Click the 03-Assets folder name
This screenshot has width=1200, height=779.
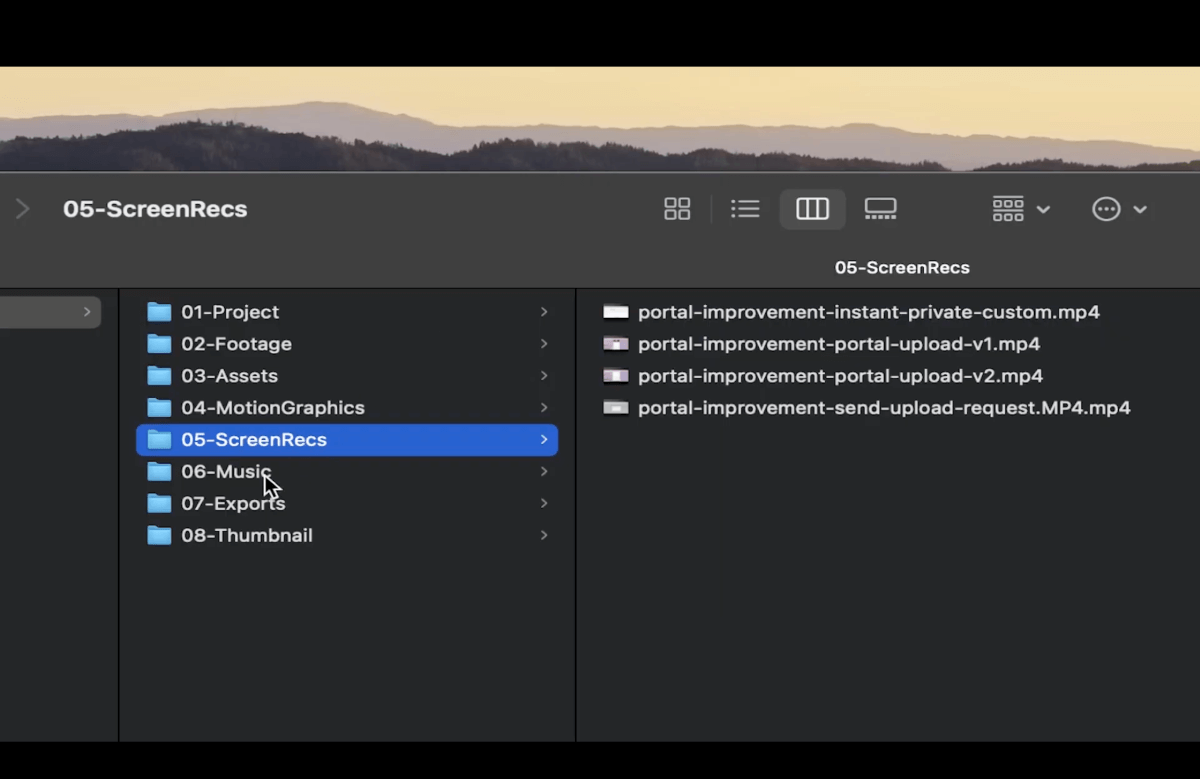[x=229, y=376]
